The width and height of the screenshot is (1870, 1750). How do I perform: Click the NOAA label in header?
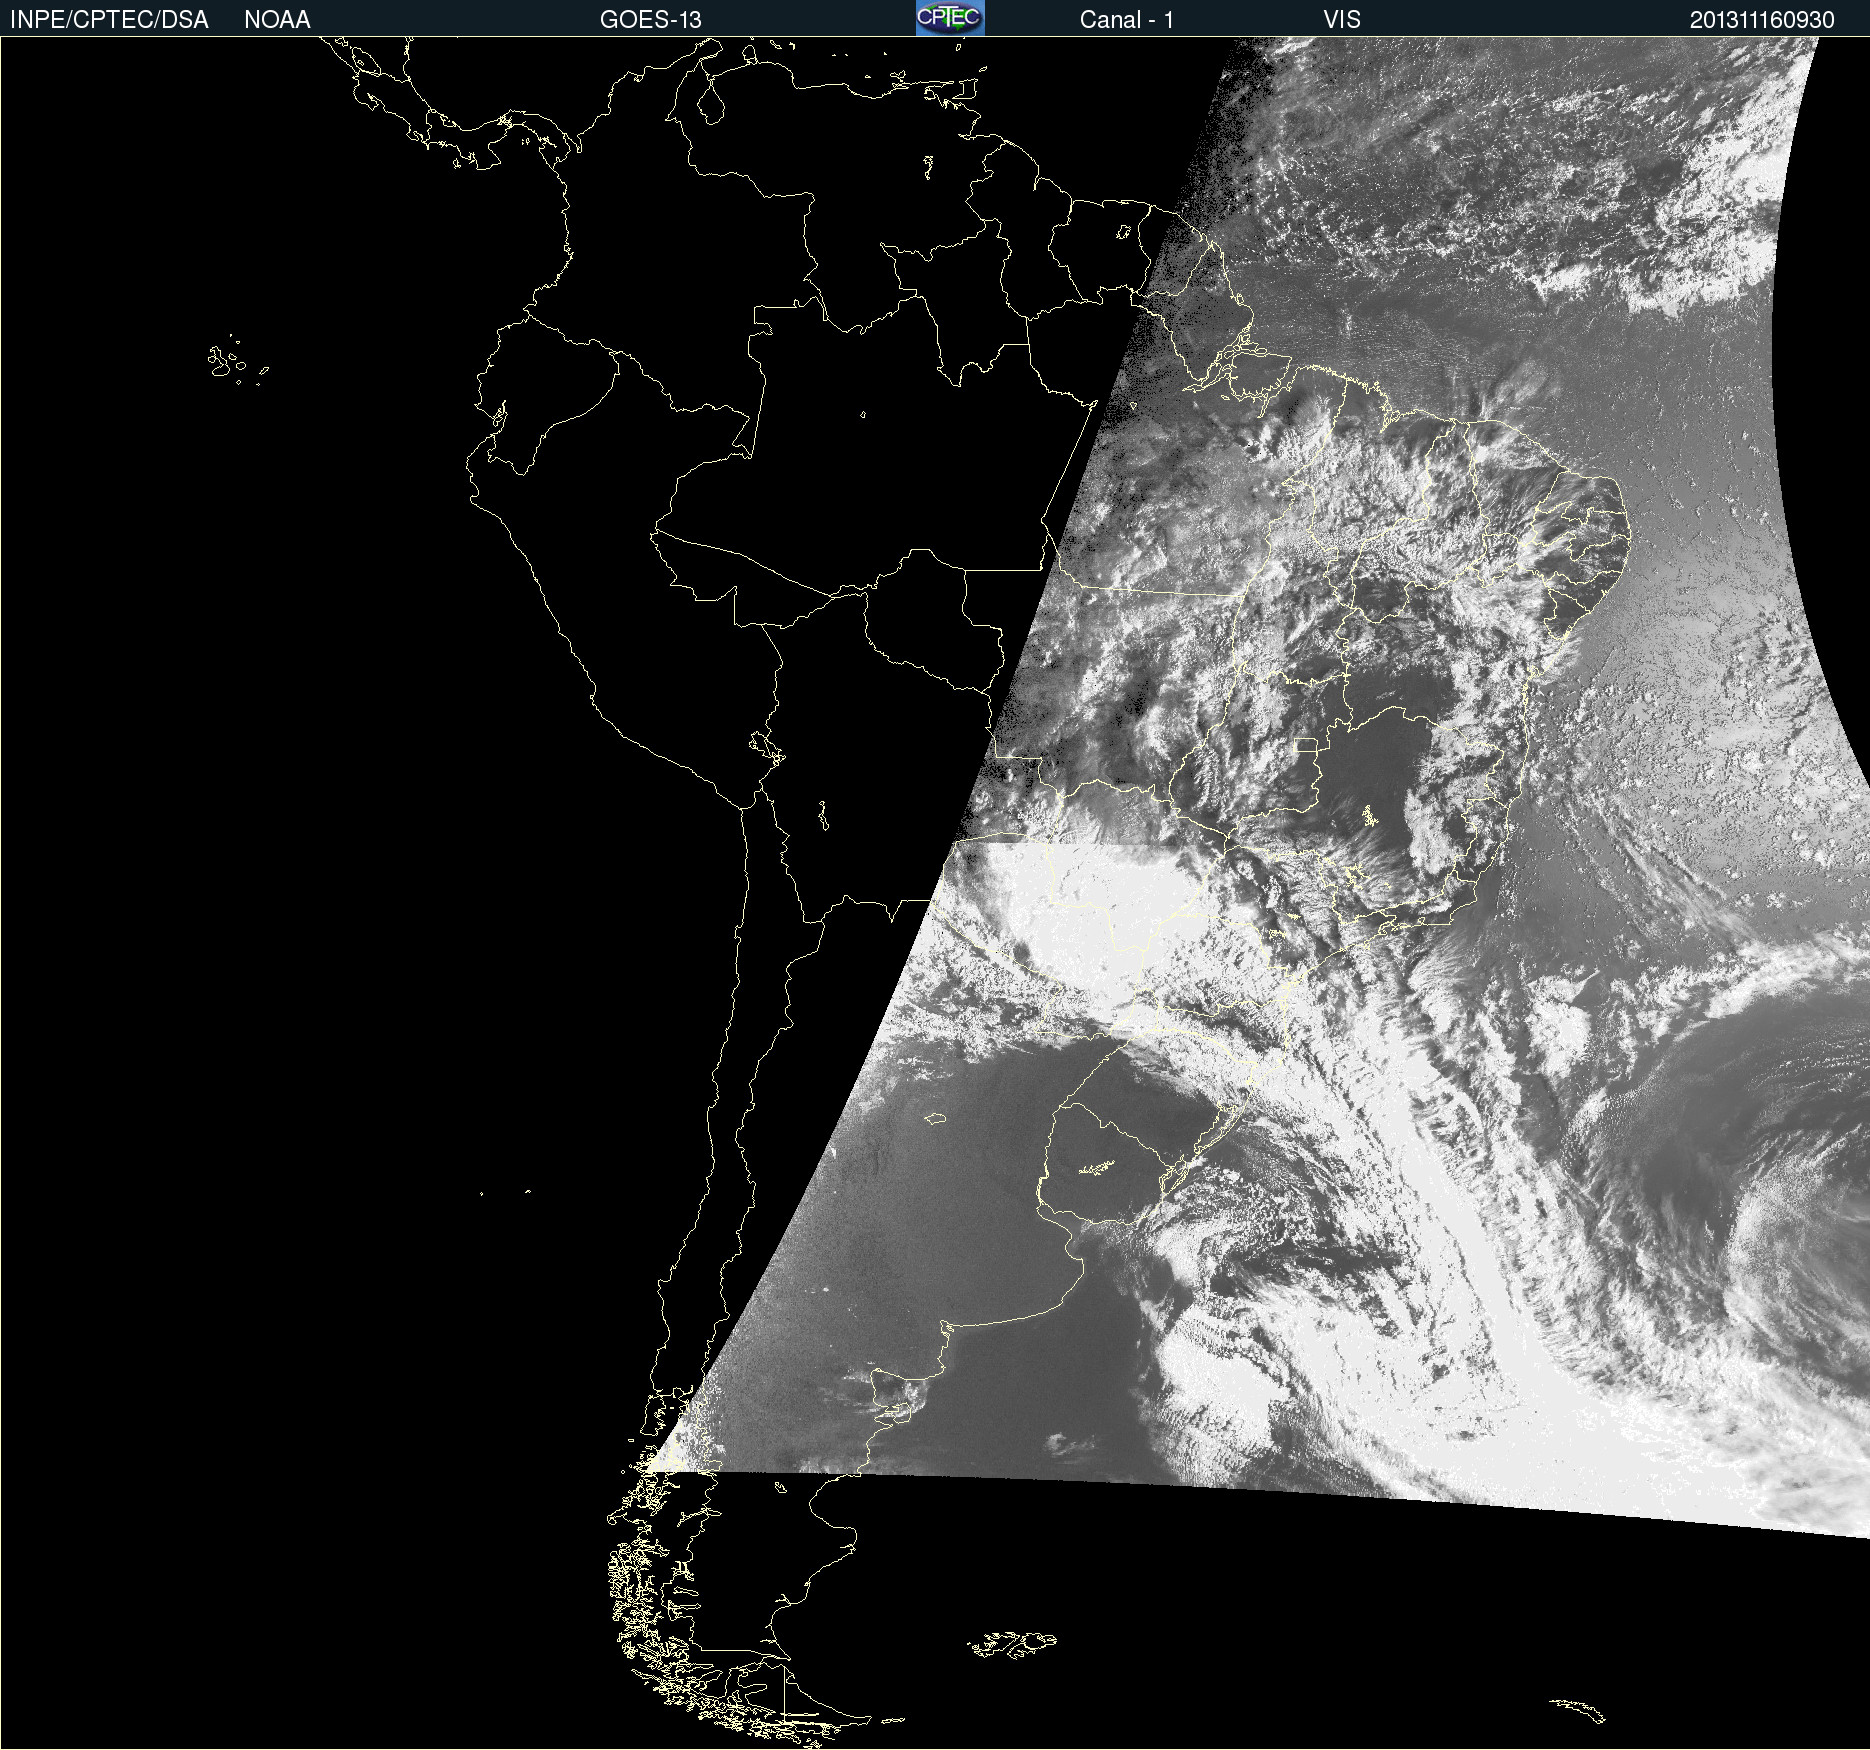click(277, 20)
